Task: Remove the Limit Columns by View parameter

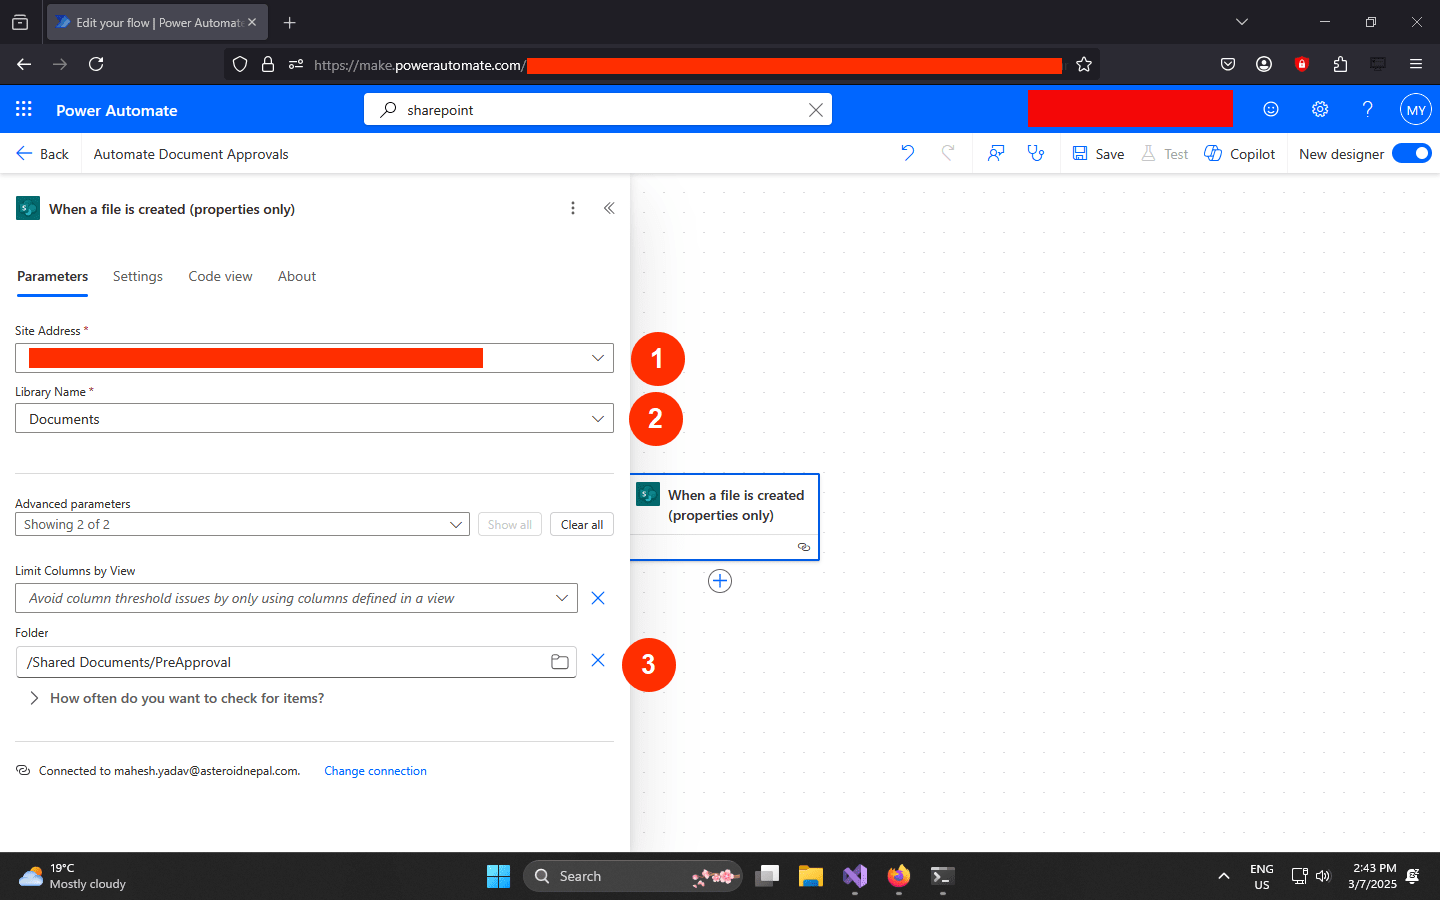Action: click(x=598, y=598)
